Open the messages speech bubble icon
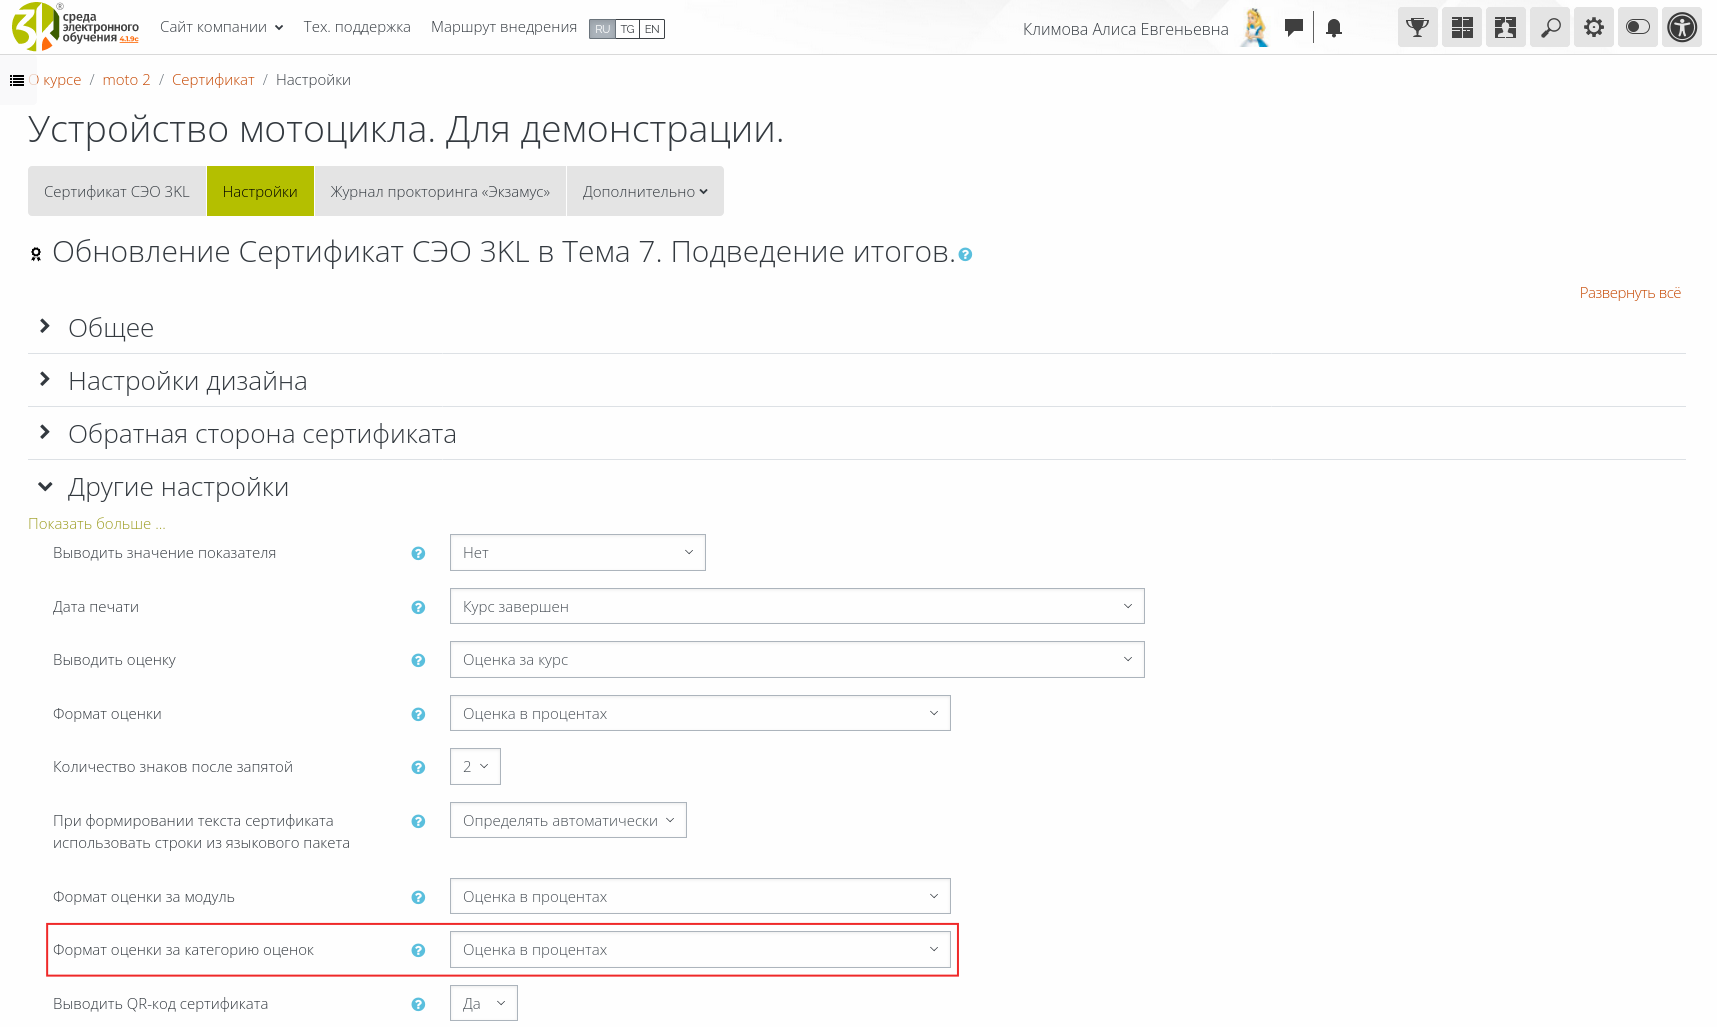 coord(1293,28)
